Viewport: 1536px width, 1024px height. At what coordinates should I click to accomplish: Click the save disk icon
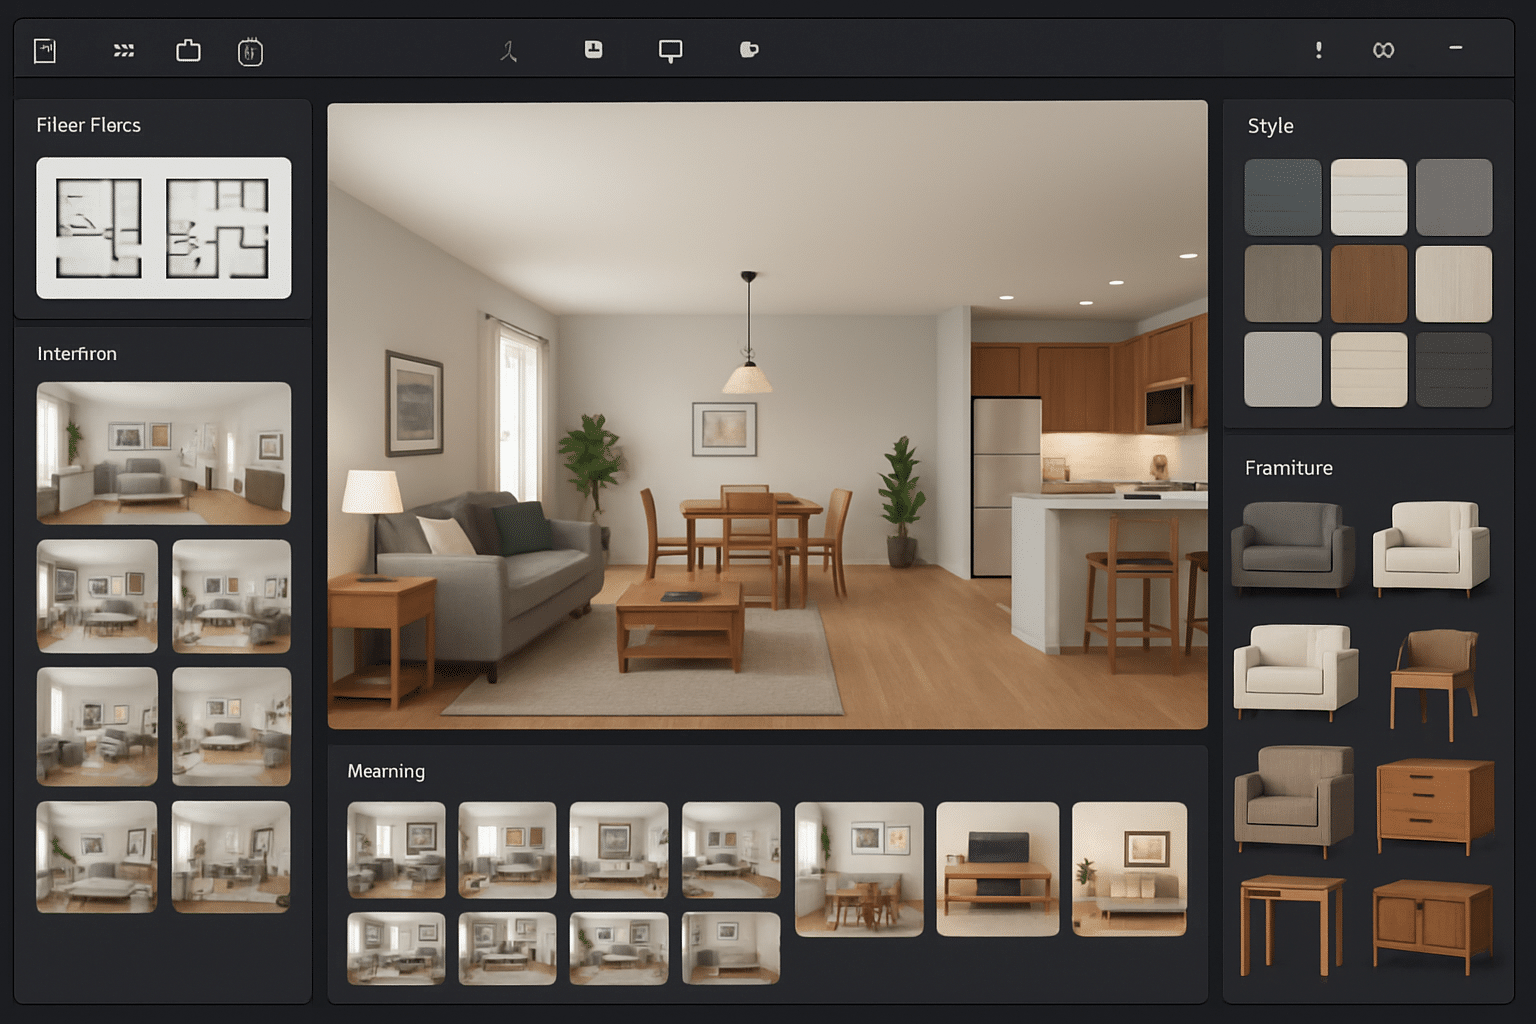(x=593, y=49)
